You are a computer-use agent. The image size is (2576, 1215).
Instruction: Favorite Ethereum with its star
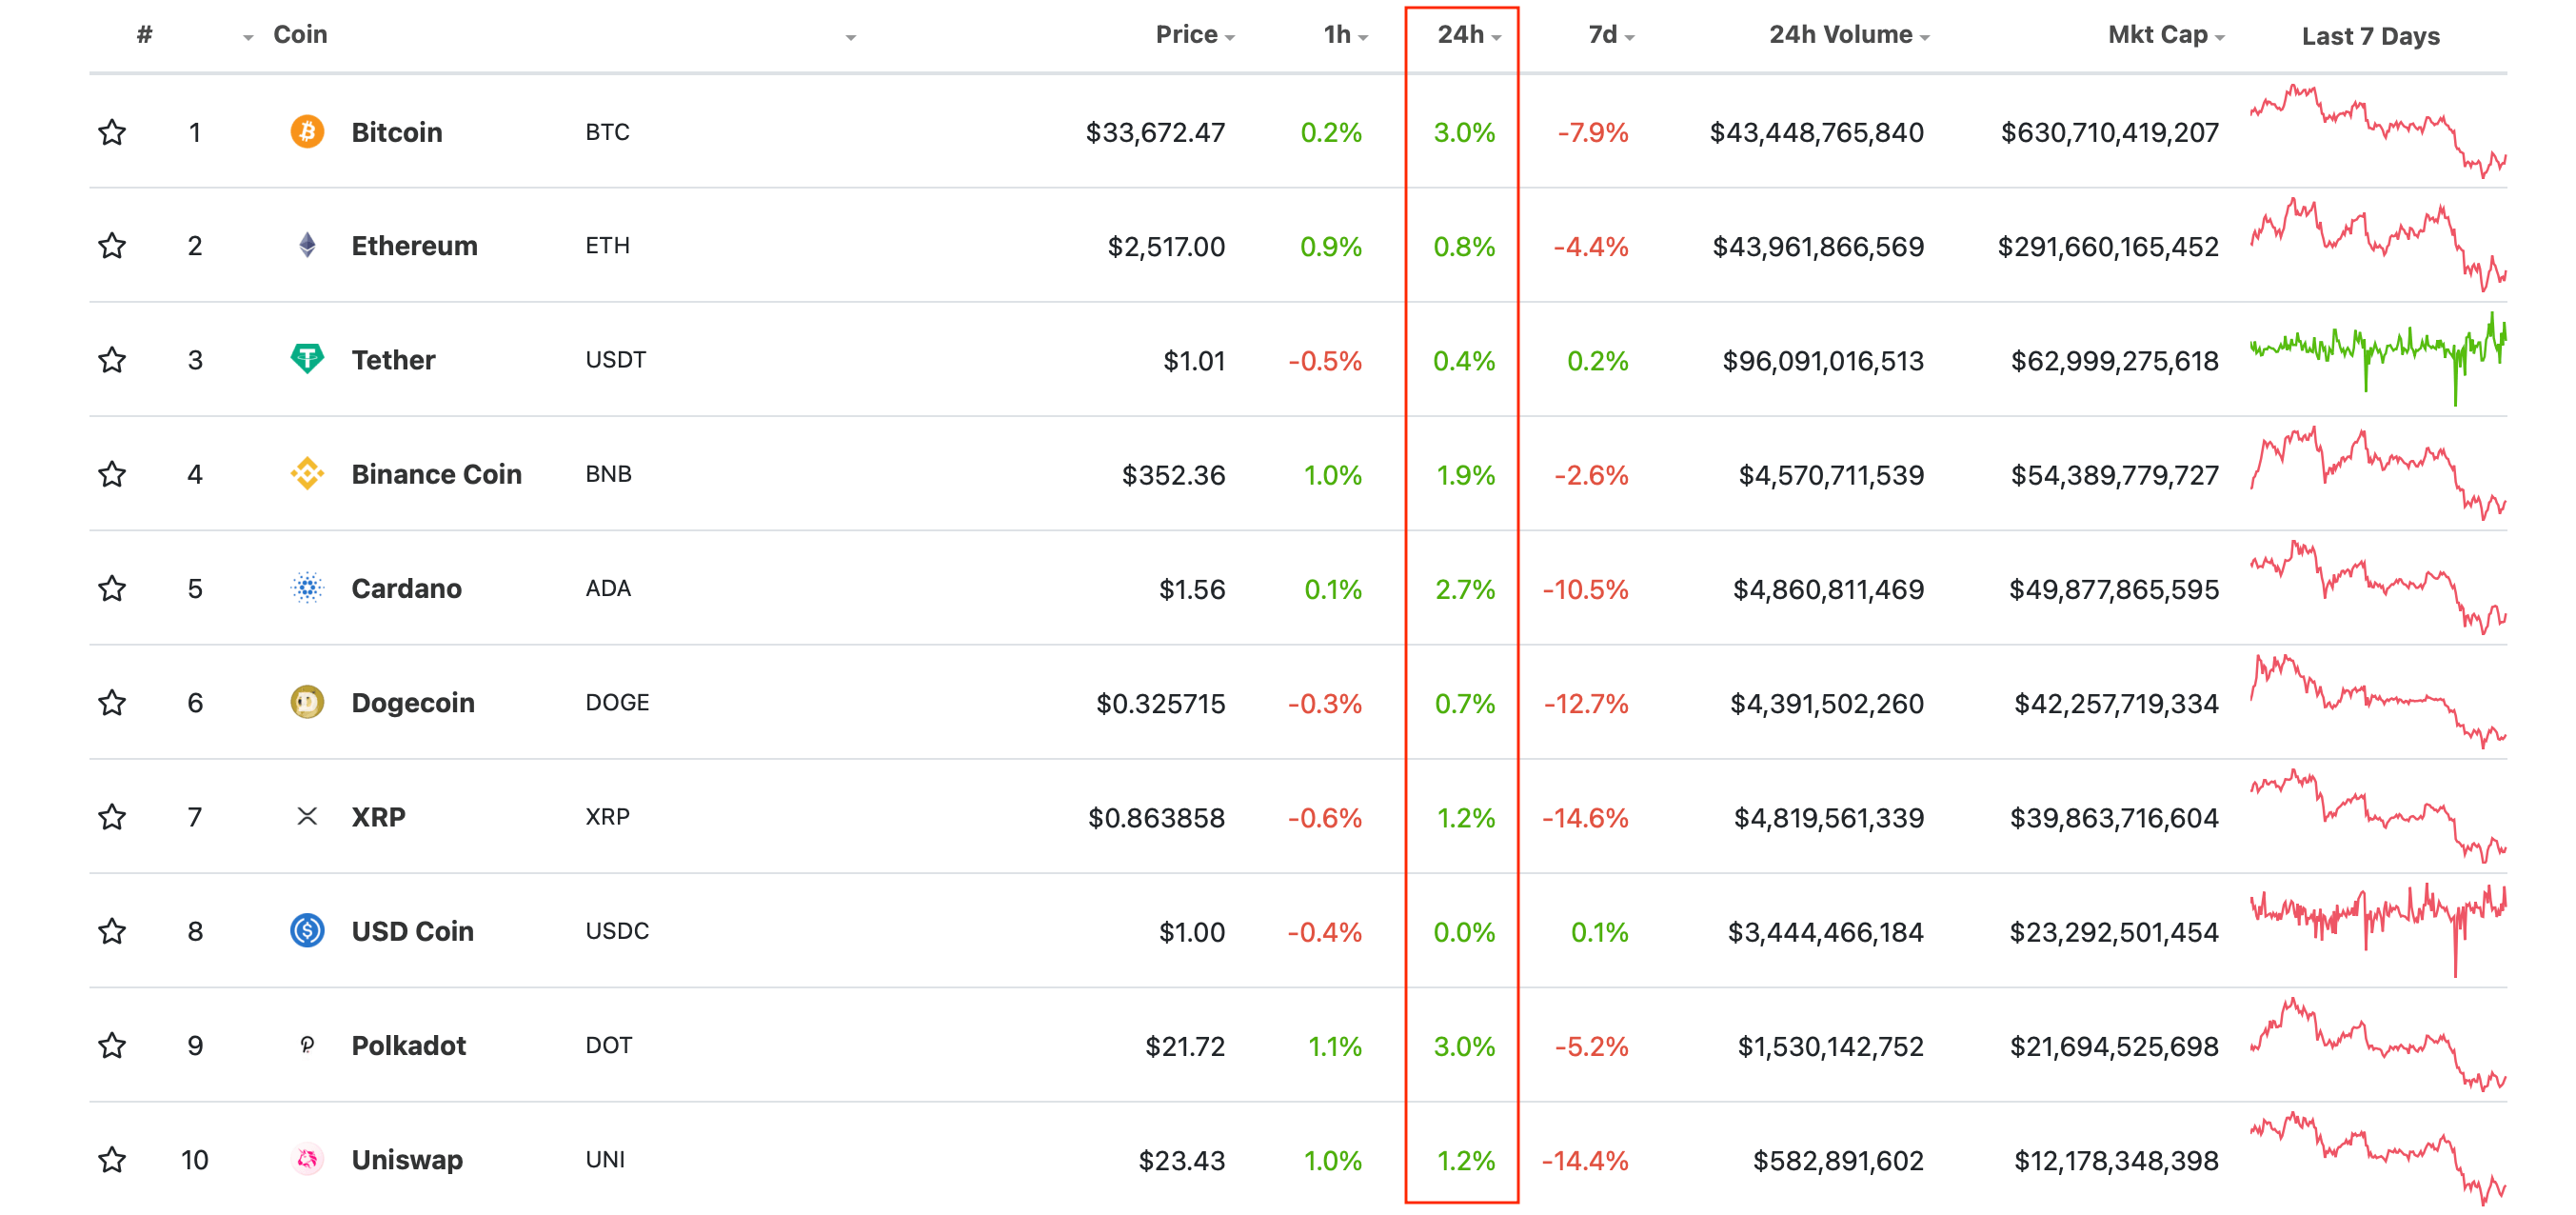point(112,246)
